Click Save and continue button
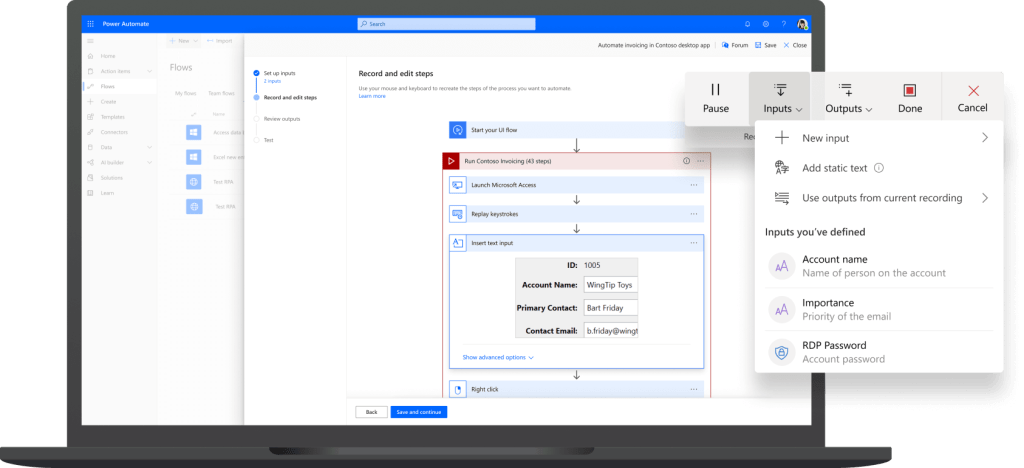Image resolution: width=1024 pixels, height=468 pixels. [x=419, y=412]
